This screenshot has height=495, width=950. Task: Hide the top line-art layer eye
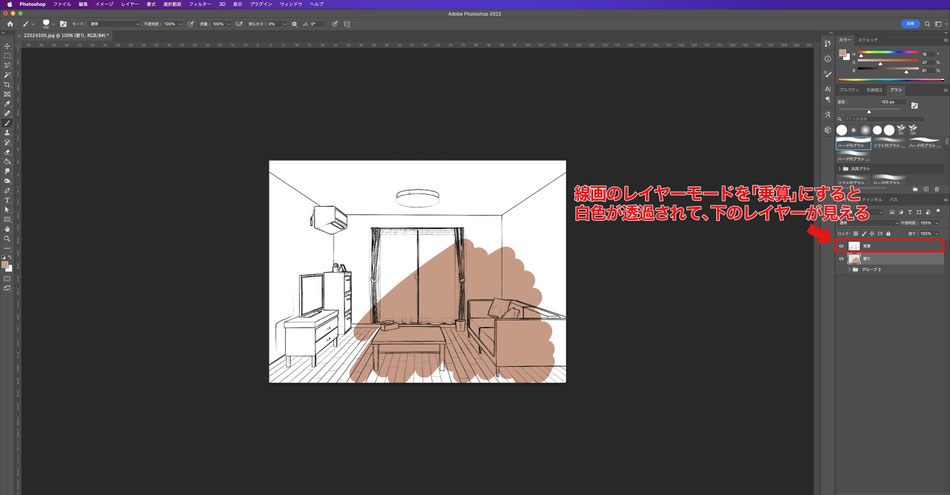click(x=842, y=246)
